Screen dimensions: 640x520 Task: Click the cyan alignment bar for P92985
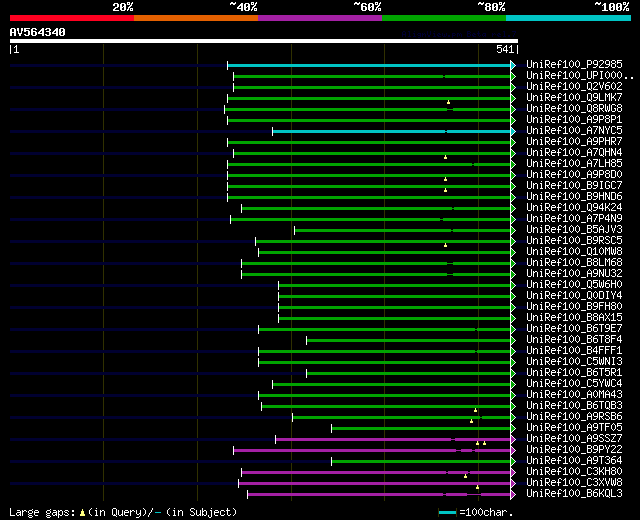[x=369, y=65]
